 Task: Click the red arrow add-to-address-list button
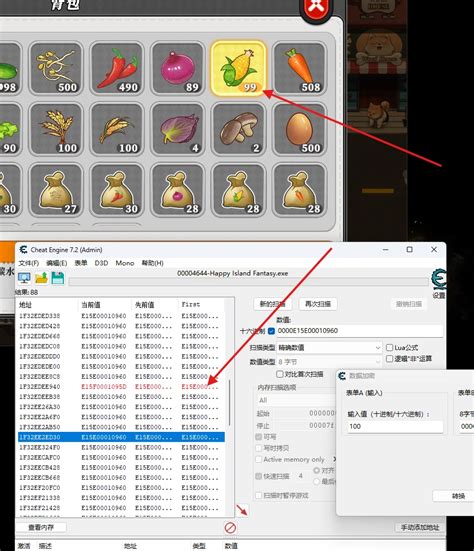click(242, 510)
